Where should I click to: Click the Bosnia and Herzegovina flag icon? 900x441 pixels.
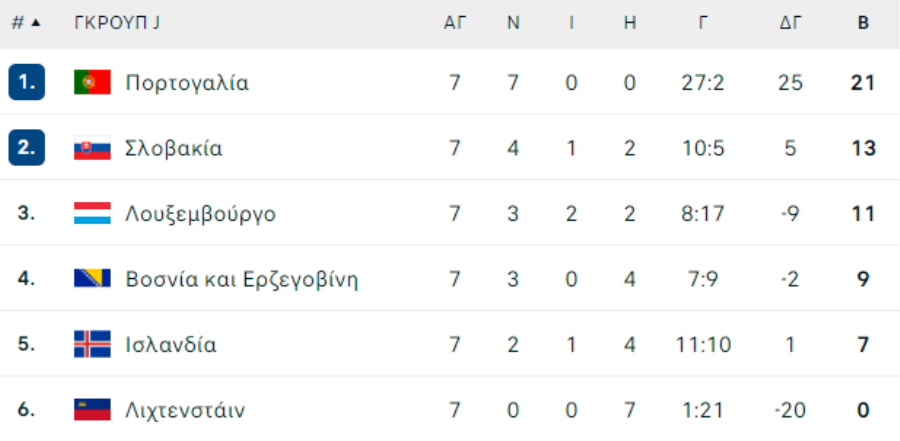(92, 279)
